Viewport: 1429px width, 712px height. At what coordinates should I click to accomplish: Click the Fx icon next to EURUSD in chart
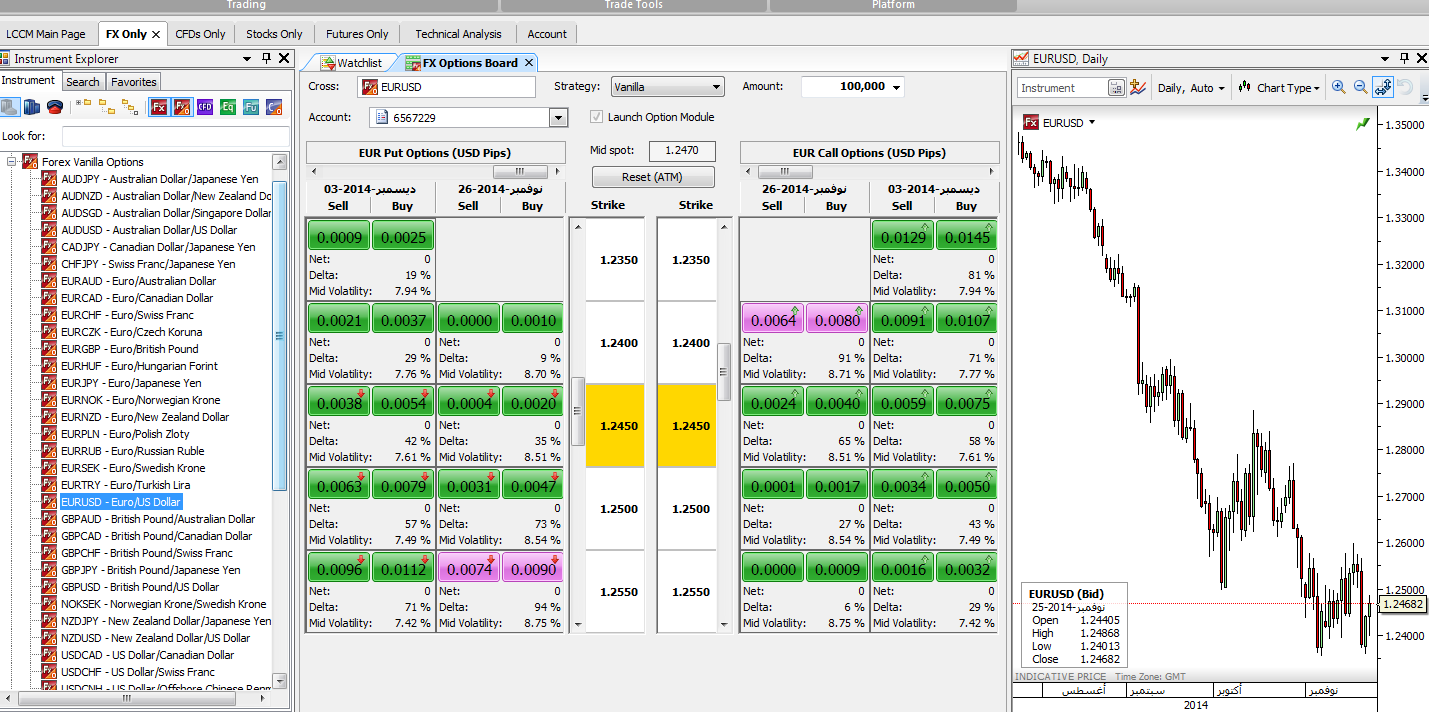point(1030,123)
